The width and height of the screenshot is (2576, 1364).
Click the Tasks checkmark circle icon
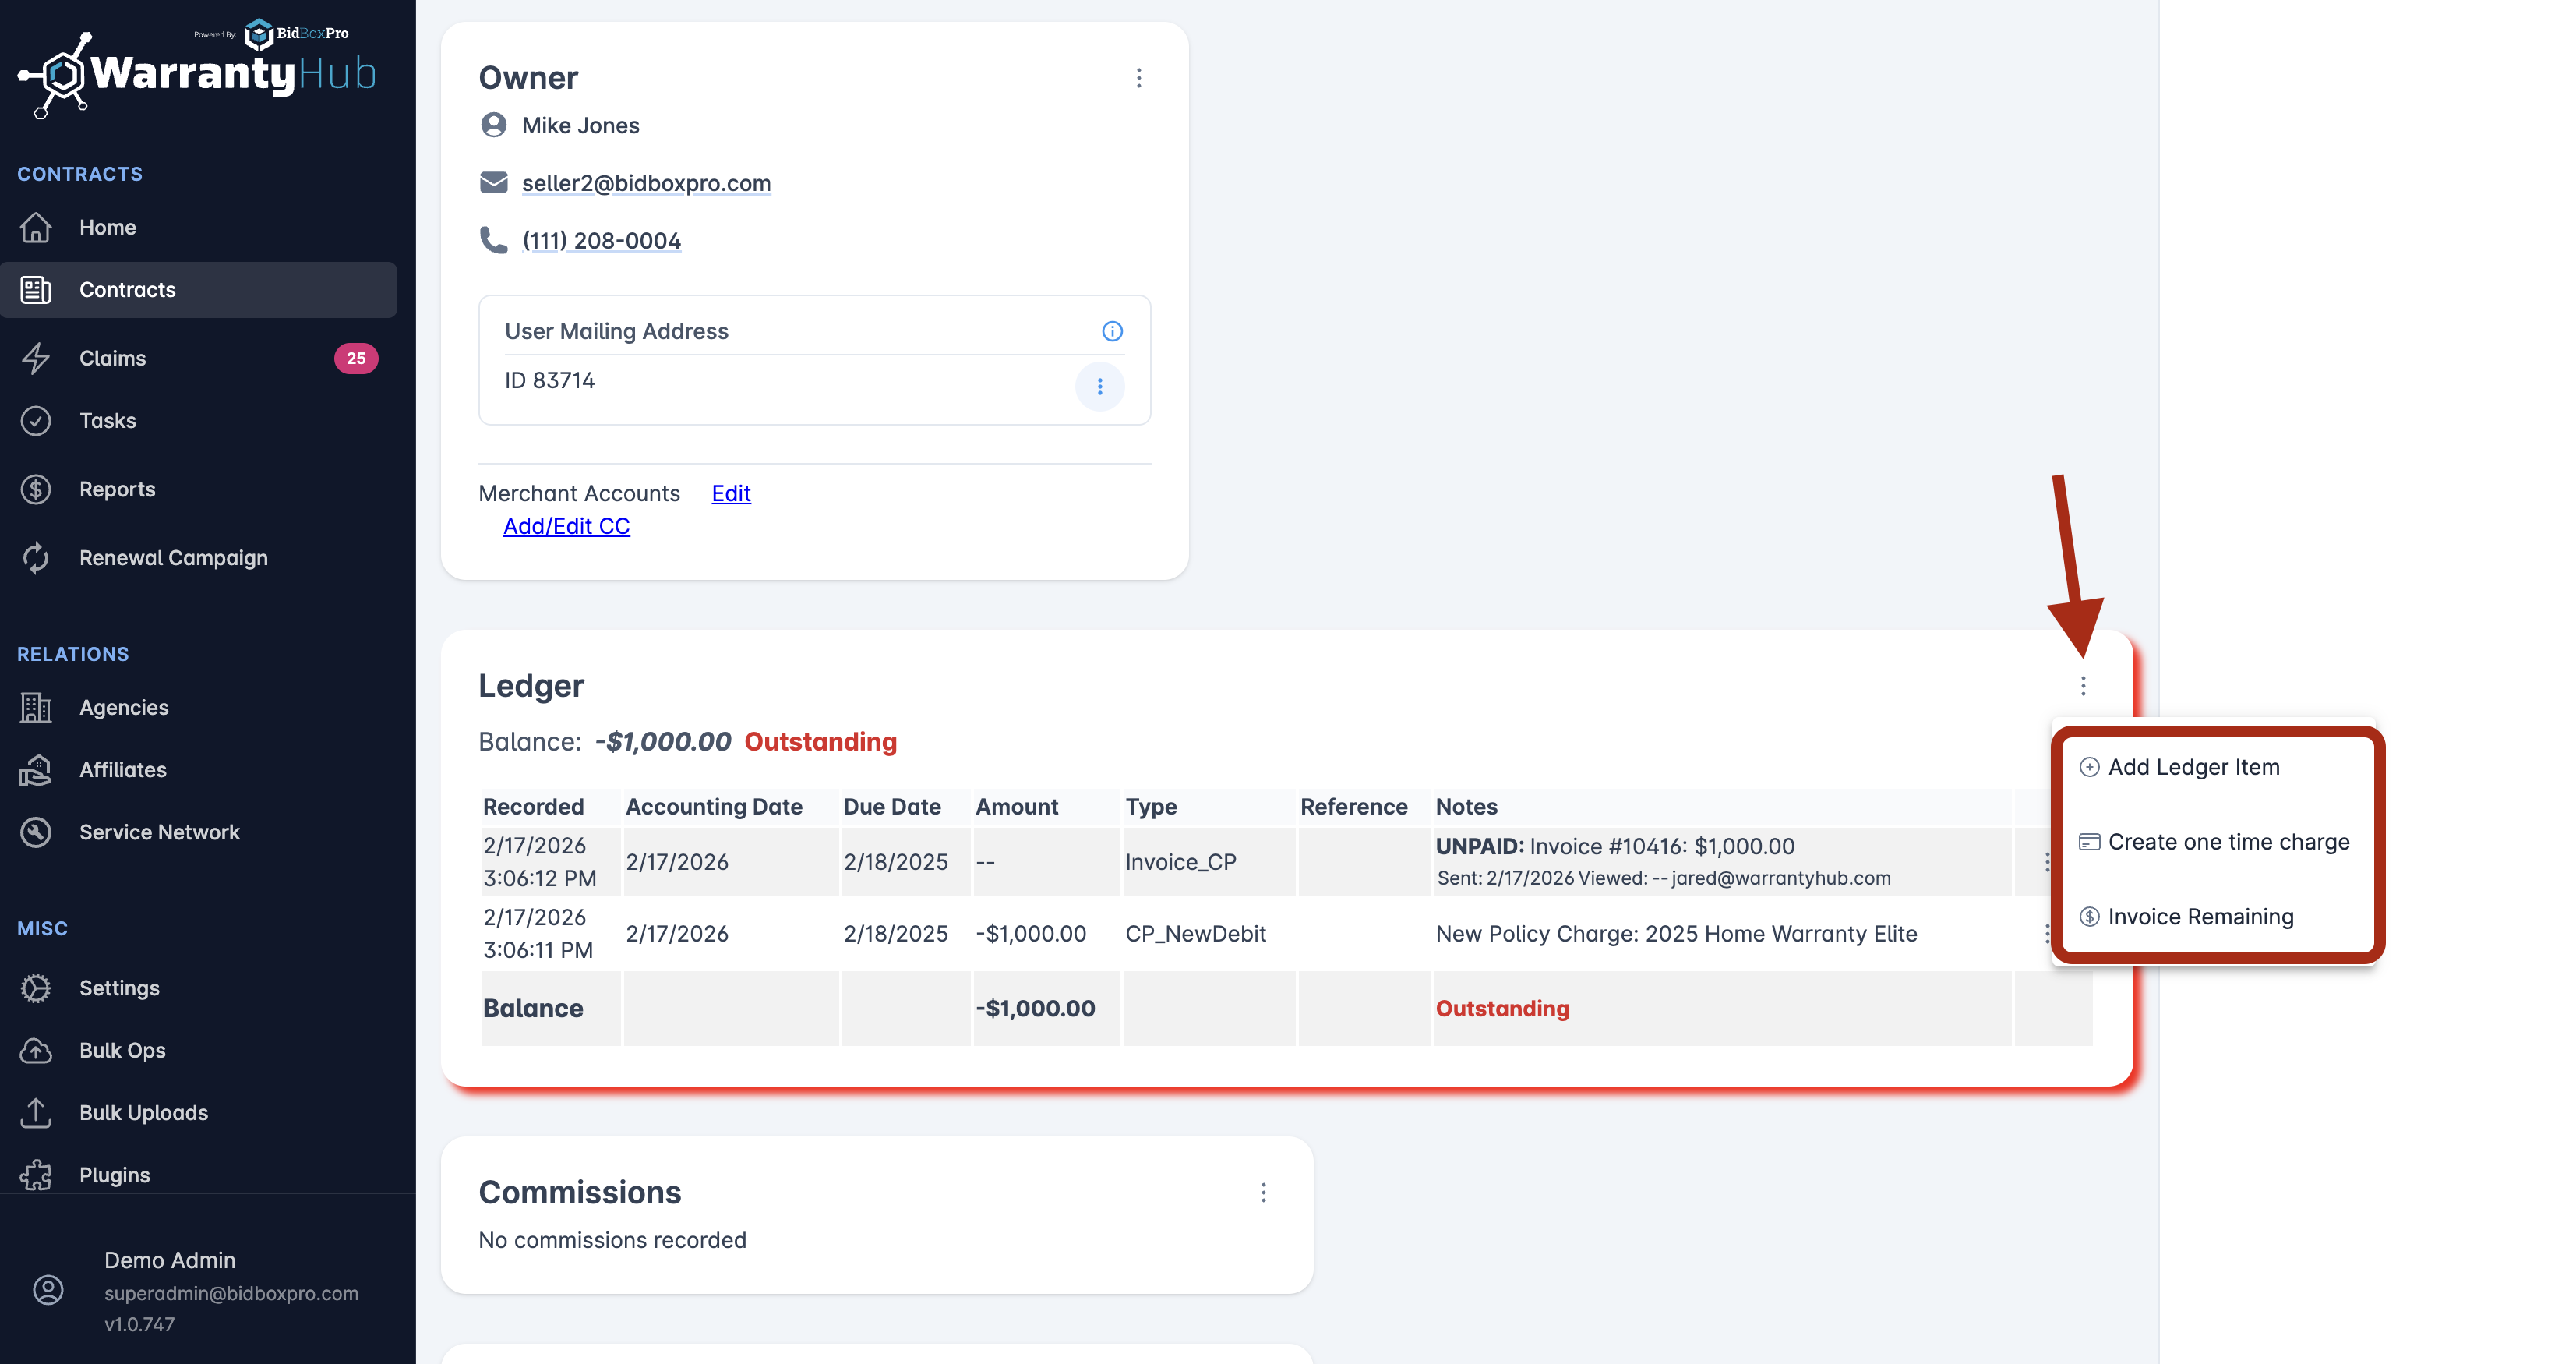pos(36,421)
